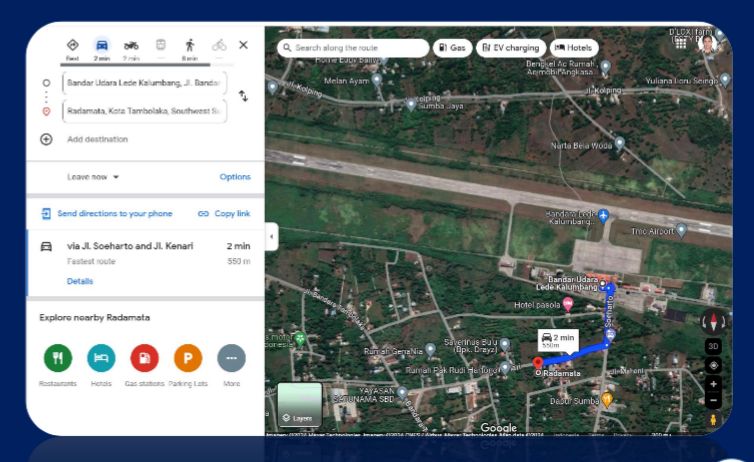Show nearby Parking Lots
This screenshot has width=754, height=462.
[188, 358]
